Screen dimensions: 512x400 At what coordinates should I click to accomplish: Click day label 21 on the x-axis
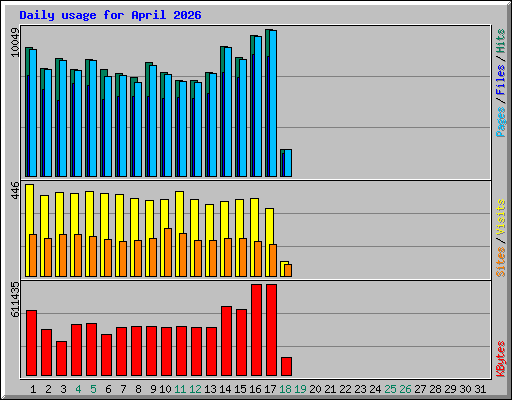click(330, 389)
